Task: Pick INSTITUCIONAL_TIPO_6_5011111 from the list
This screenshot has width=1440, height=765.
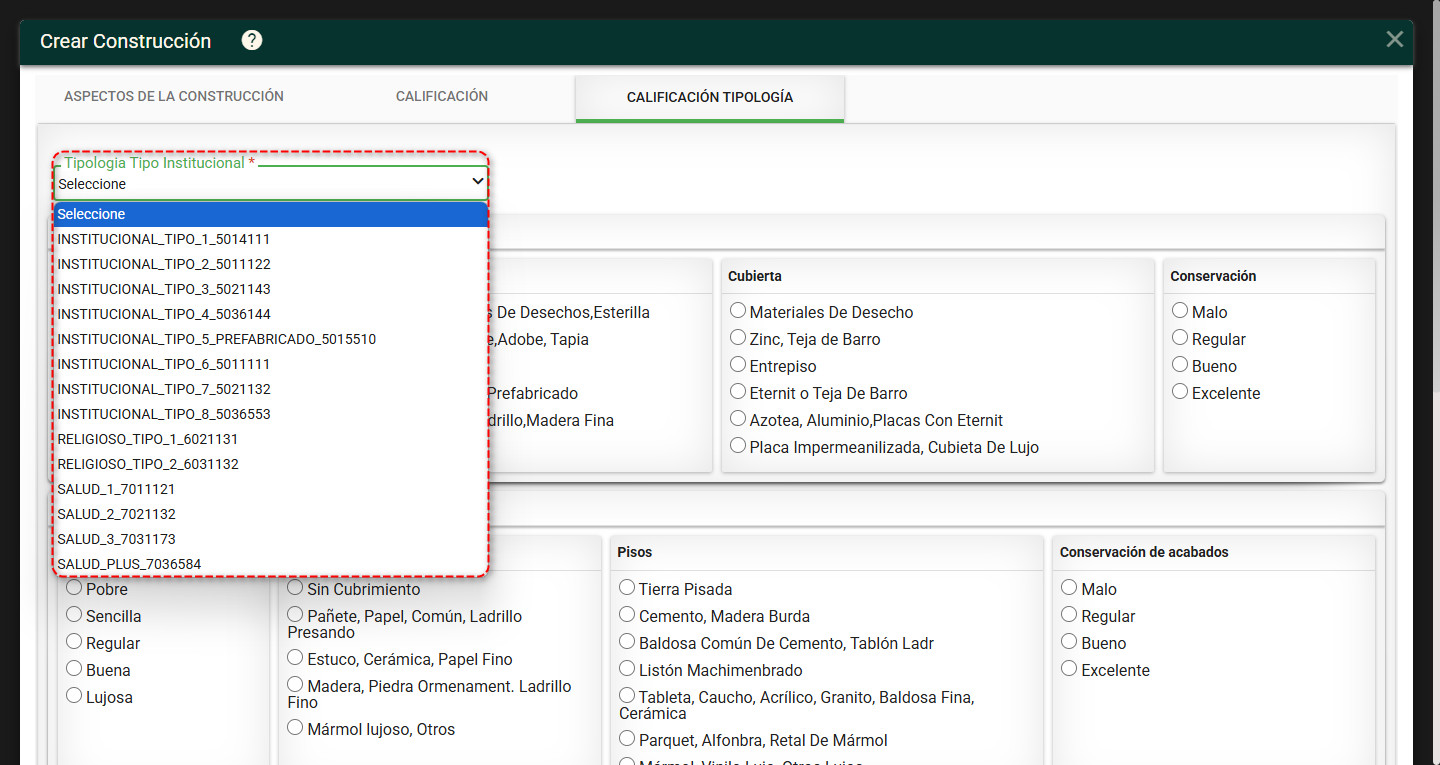Action: click(x=271, y=364)
